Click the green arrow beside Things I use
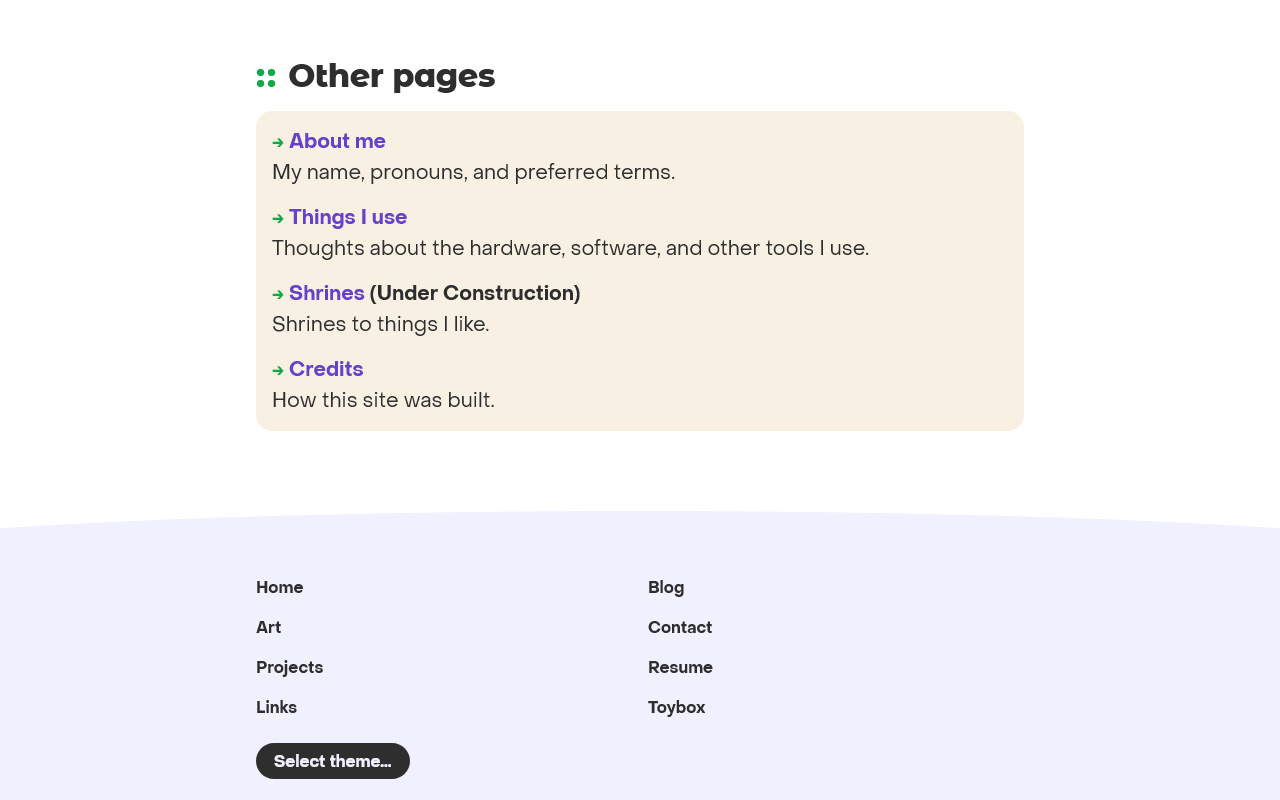1280x800 pixels. tap(278, 218)
